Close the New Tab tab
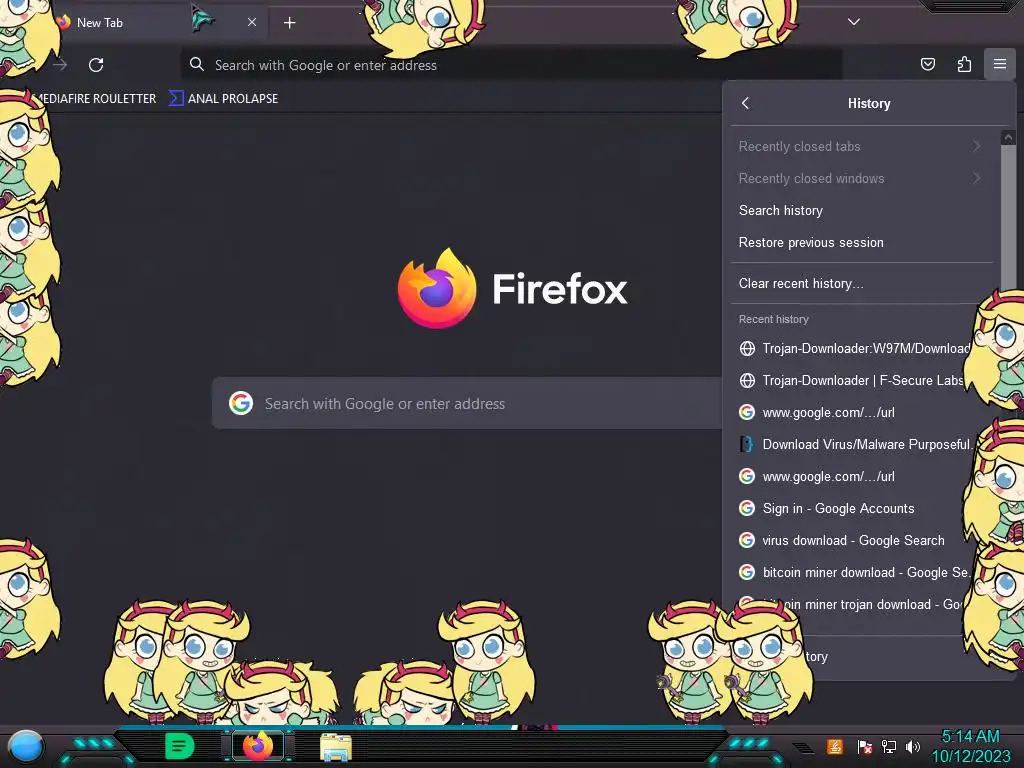Viewport: 1024px width, 768px height. 252,22
